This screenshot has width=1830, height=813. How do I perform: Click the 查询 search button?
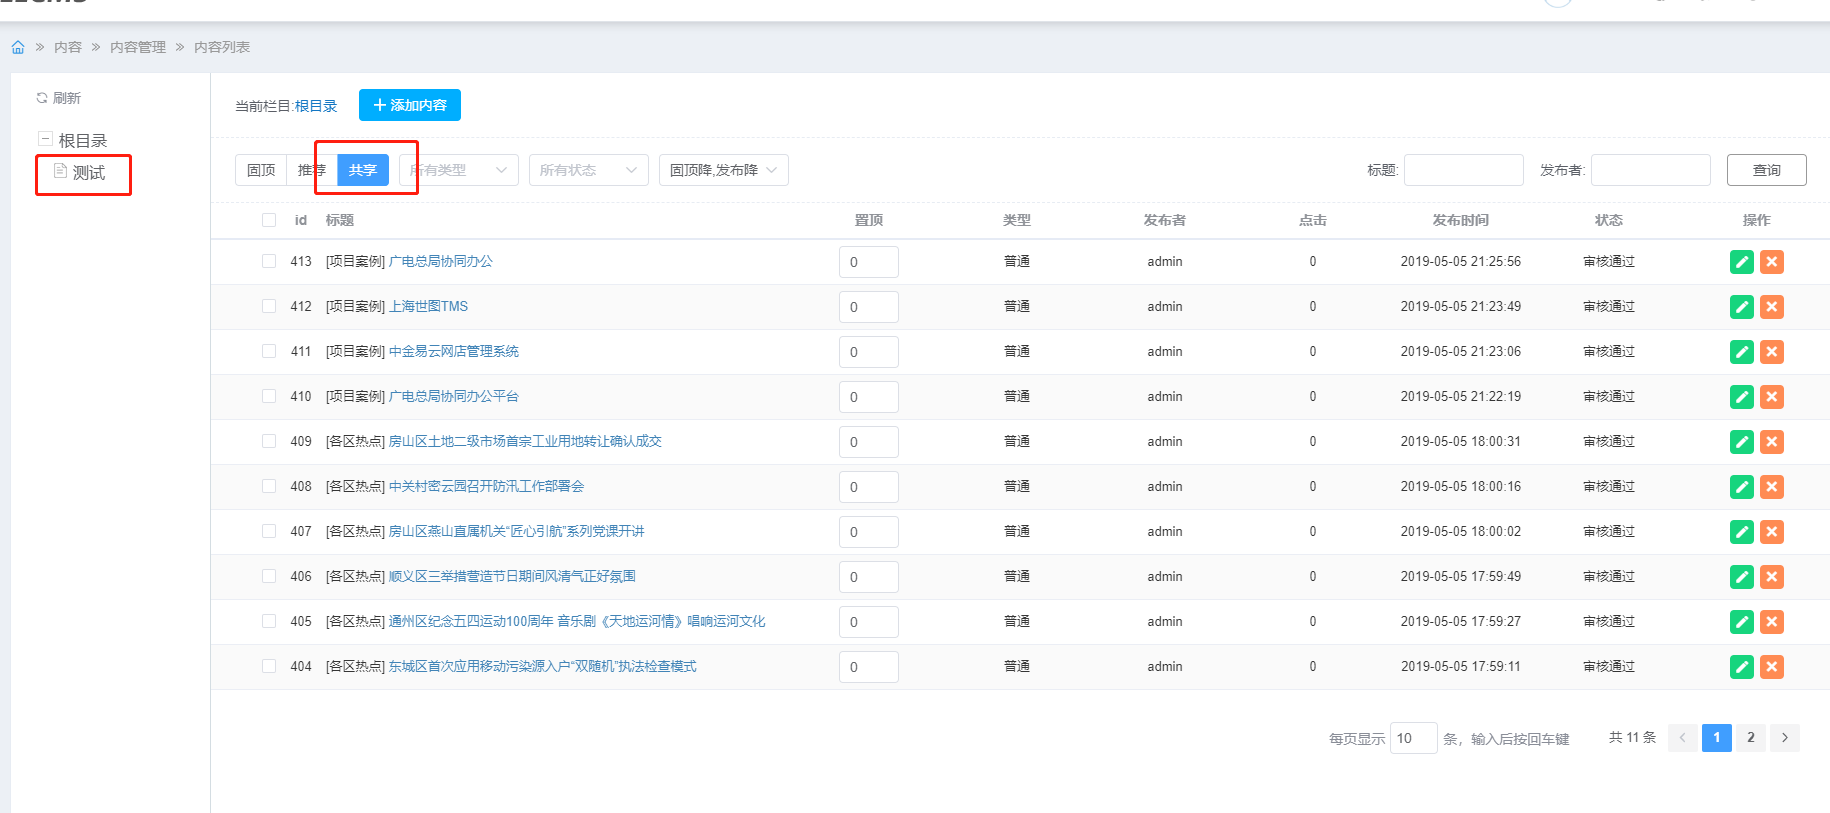coord(1766,170)
